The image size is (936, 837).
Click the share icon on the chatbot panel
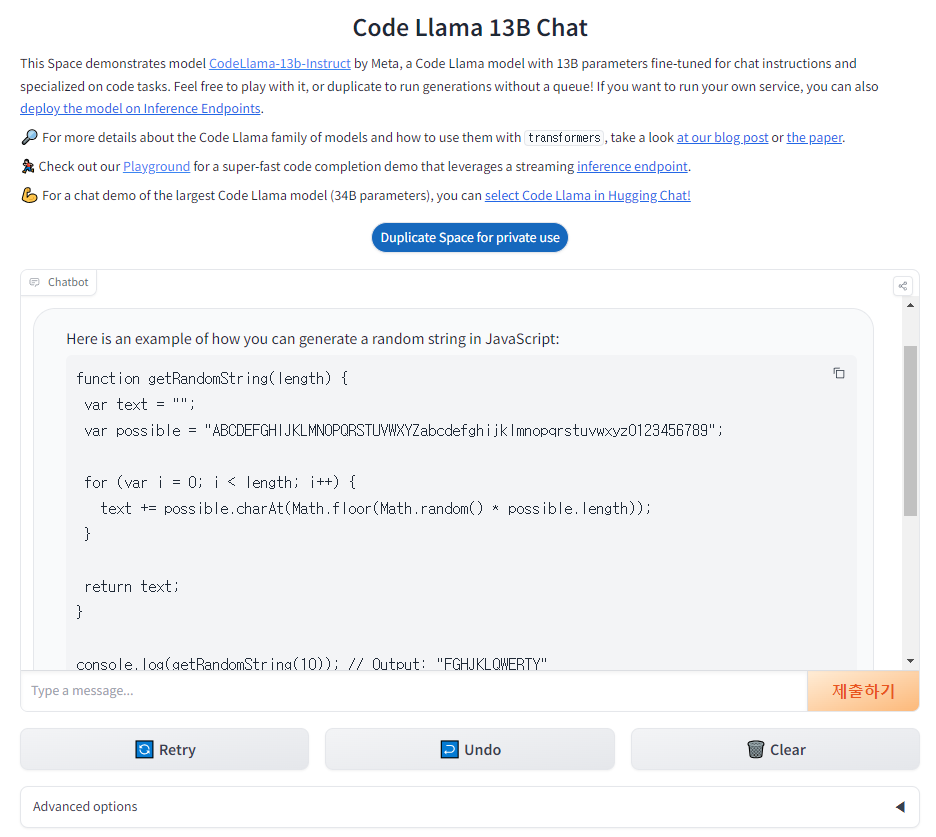coord(903,286)
